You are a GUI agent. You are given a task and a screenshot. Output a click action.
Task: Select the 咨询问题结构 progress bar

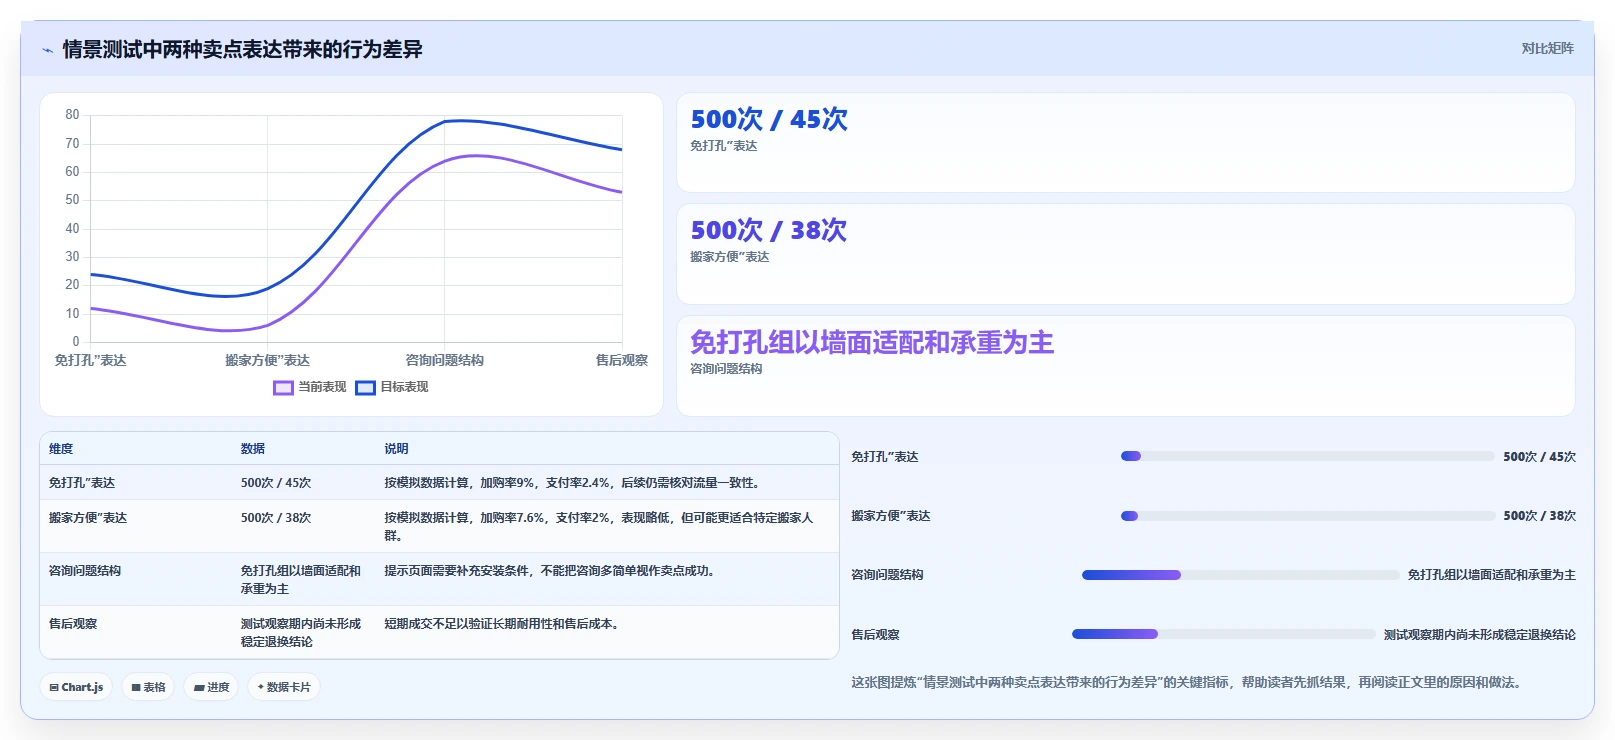pos(1240,575)
